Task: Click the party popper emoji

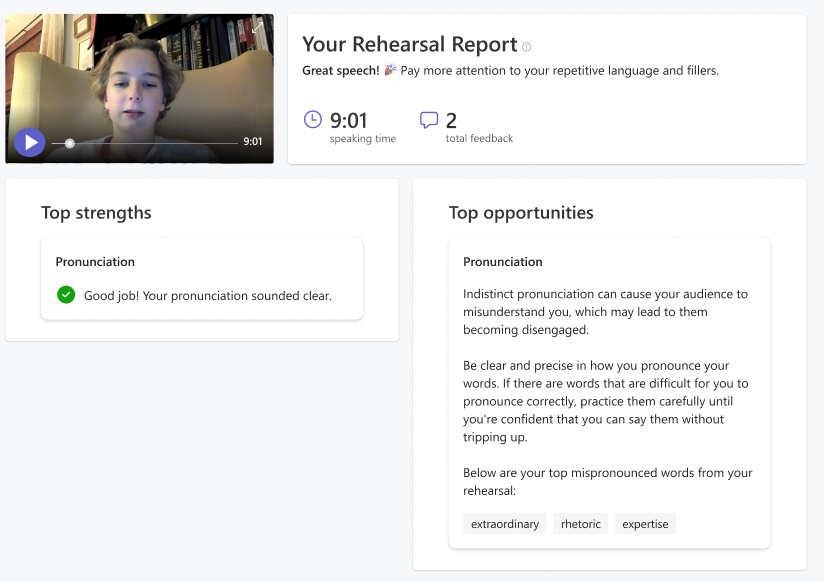Action: [x=390, y=70]
